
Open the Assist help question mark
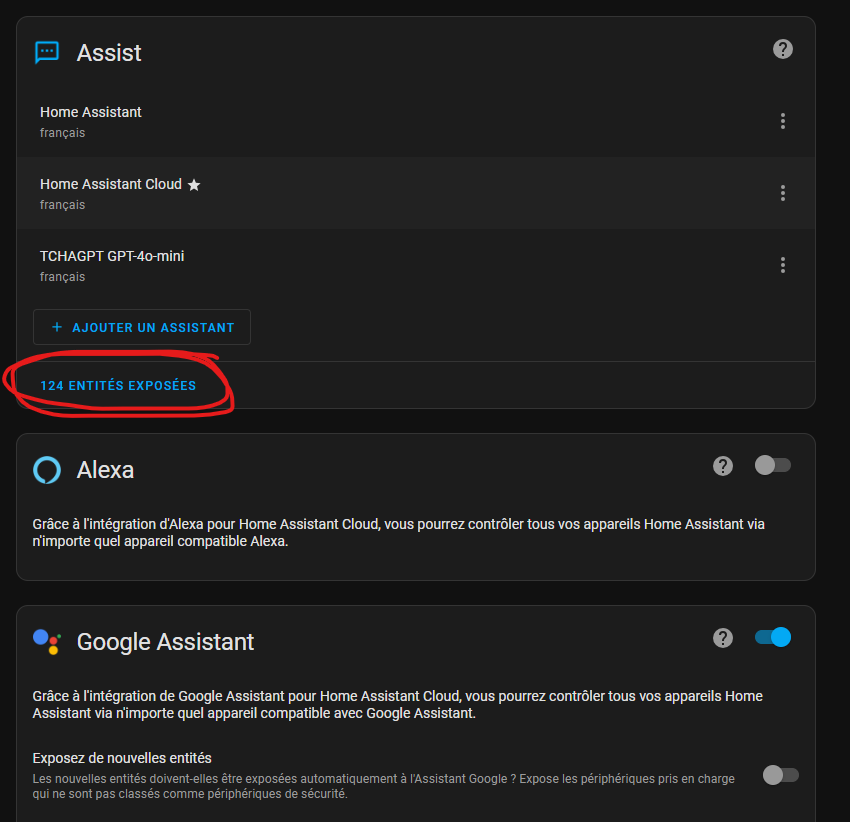783,49
